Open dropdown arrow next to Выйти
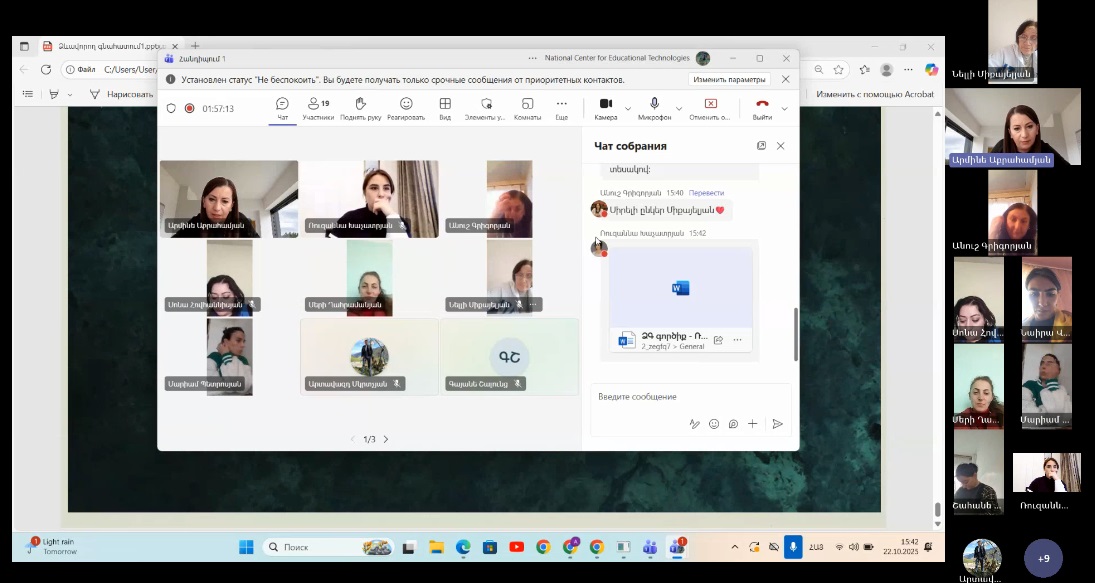This screenshot has height=583, width=1095. (785, 108)
